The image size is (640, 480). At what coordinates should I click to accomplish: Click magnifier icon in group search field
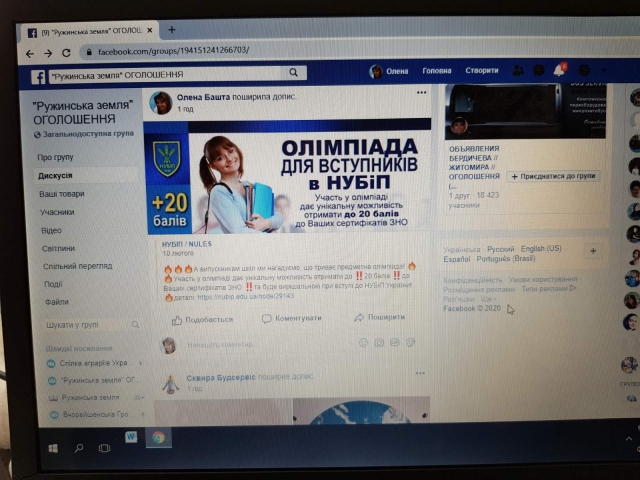(x=136, y=324)
